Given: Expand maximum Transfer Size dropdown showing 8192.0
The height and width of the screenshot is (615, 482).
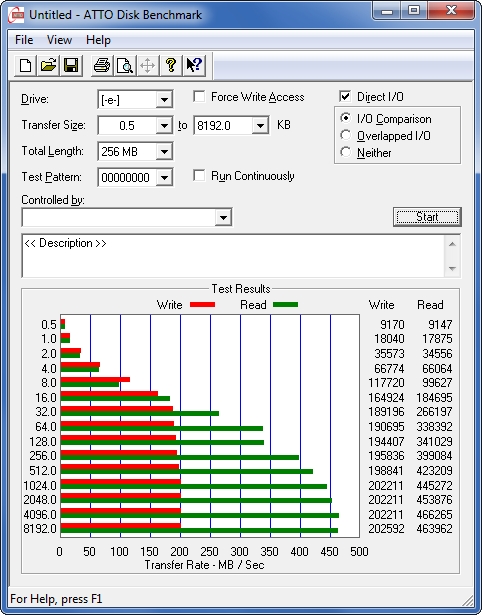Looking at the screenshot, I should pyautogui.click(x=260, y=126).
